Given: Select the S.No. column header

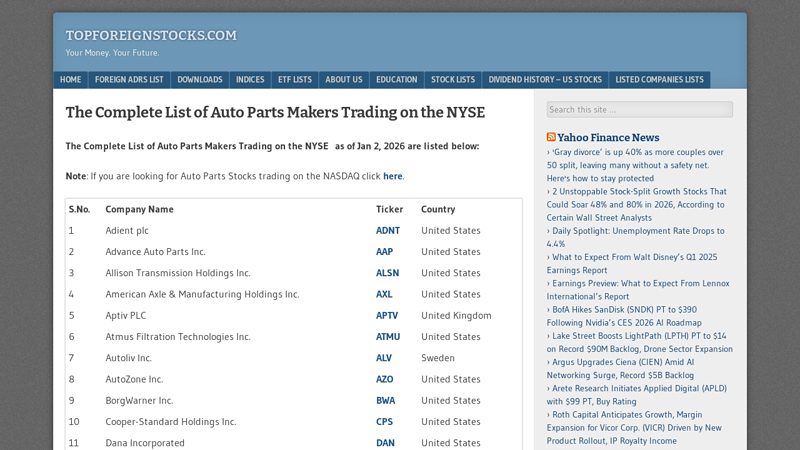Looking at the screenshot, I should [x=80, y=209].
